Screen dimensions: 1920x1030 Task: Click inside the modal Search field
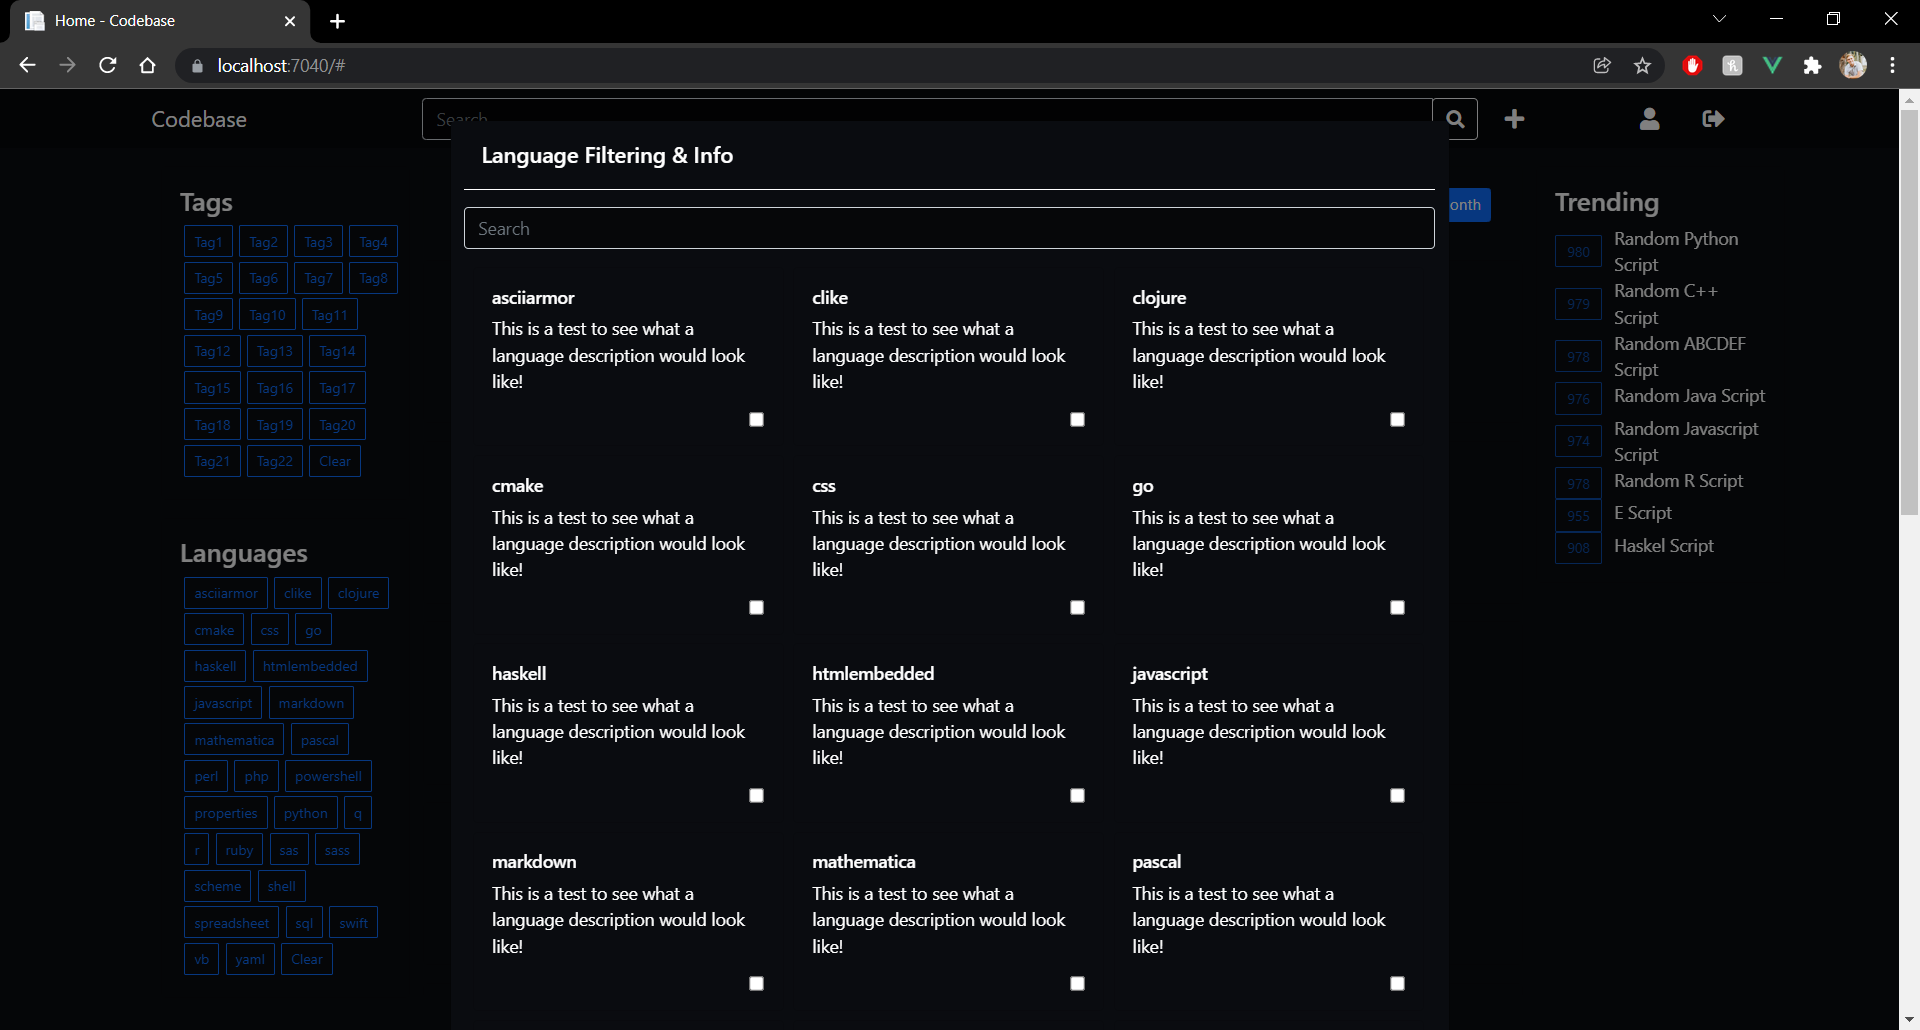click(x=948, y=227)
